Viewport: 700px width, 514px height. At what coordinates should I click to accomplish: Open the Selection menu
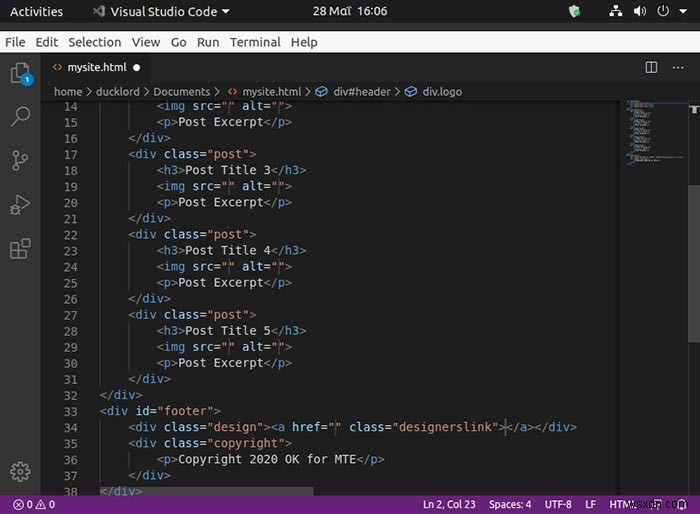pos(95,42)
